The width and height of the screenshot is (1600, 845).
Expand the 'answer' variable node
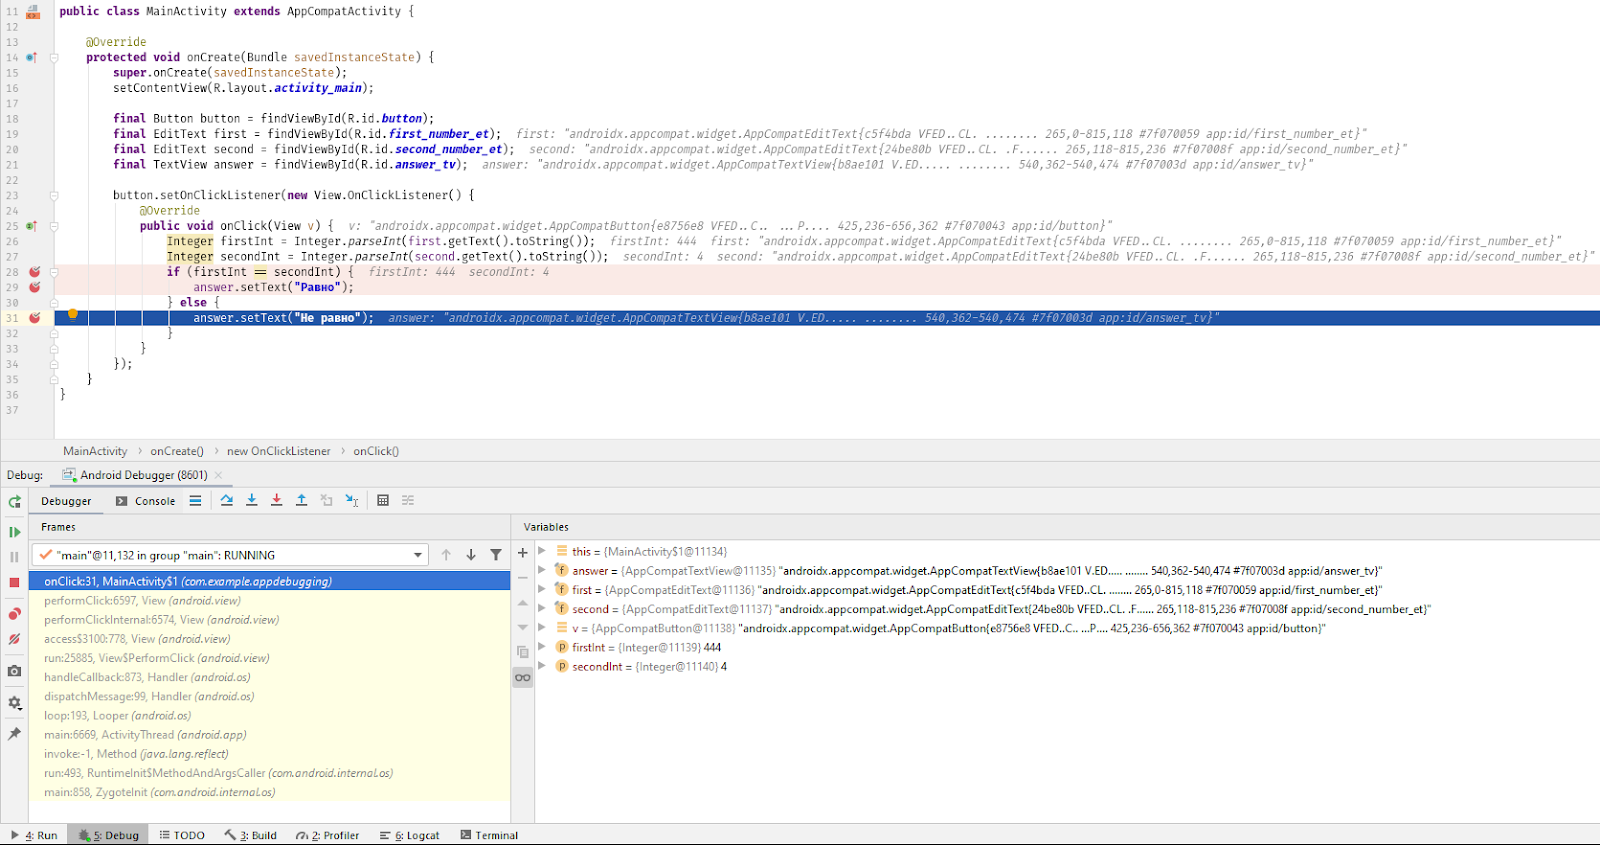pyautogui.click(x=542, y=571)
